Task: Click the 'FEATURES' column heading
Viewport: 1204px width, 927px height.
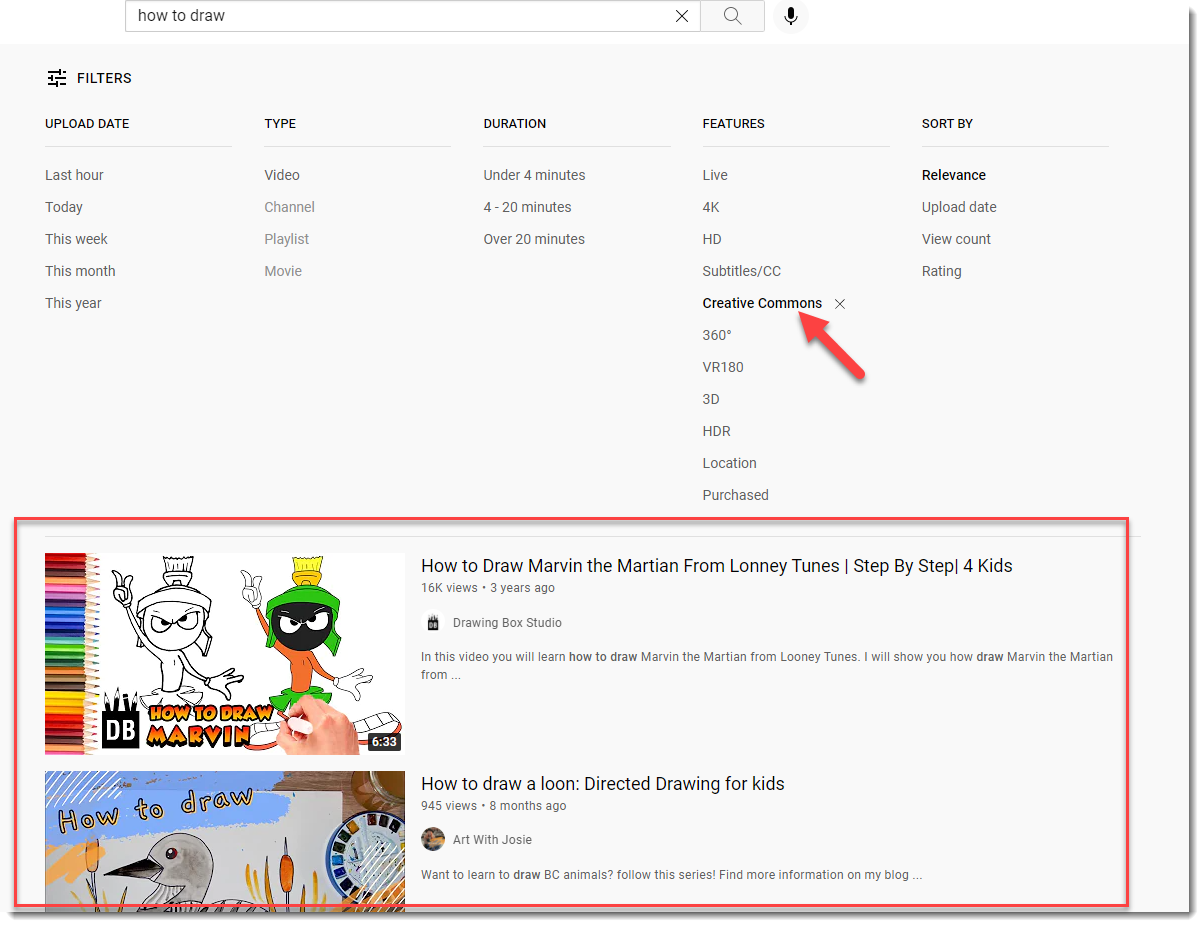Action: 733,124
